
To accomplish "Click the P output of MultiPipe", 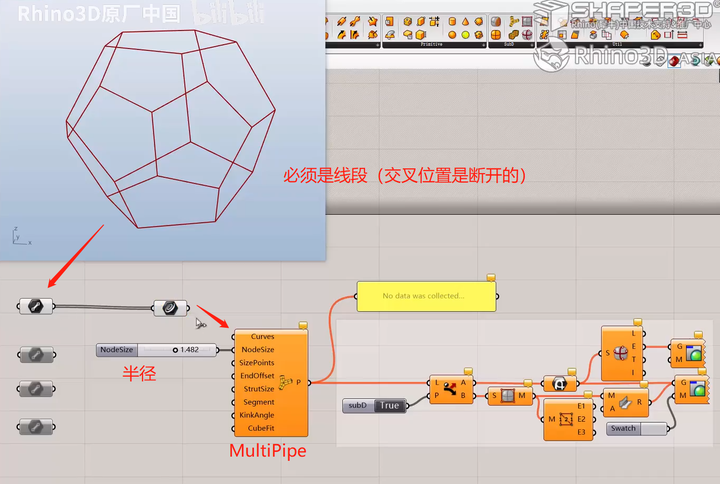I will coord(298,382).
